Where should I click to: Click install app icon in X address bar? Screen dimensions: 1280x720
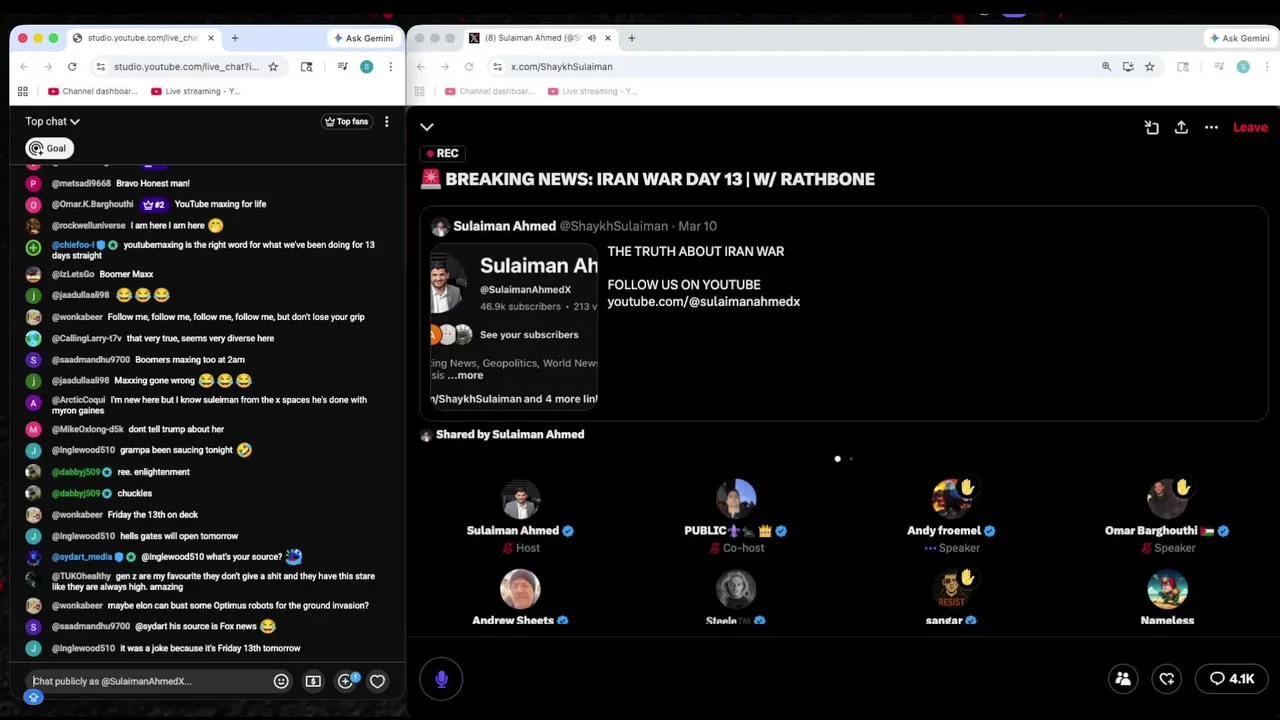click(1128, 67)
